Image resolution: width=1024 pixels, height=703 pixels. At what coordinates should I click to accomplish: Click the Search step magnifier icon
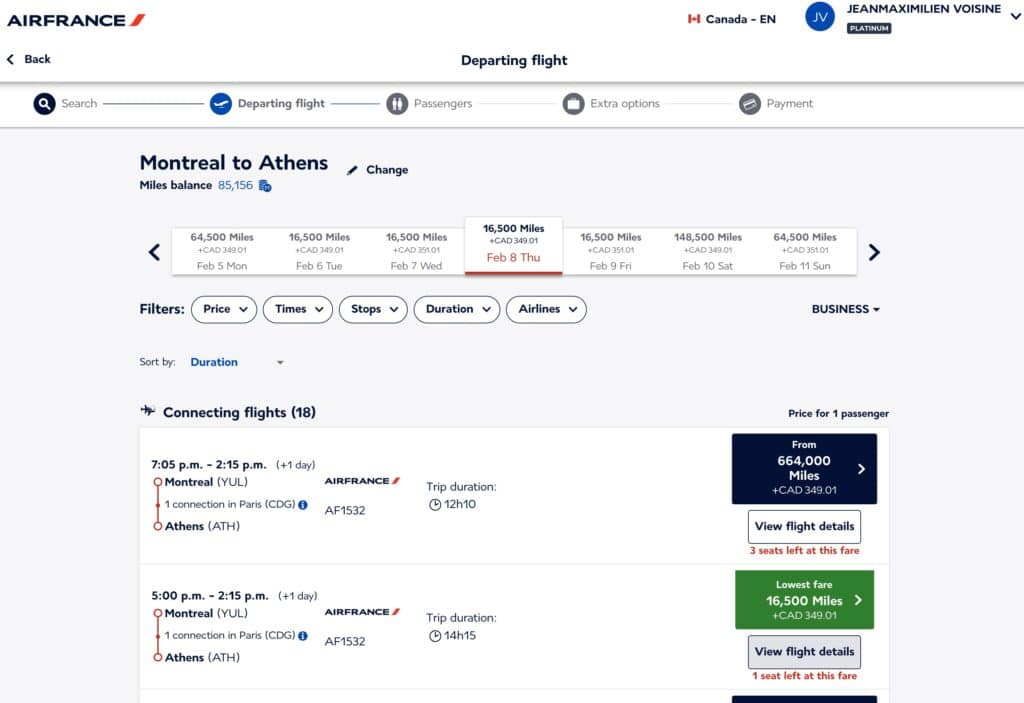(x=44, y=104)
